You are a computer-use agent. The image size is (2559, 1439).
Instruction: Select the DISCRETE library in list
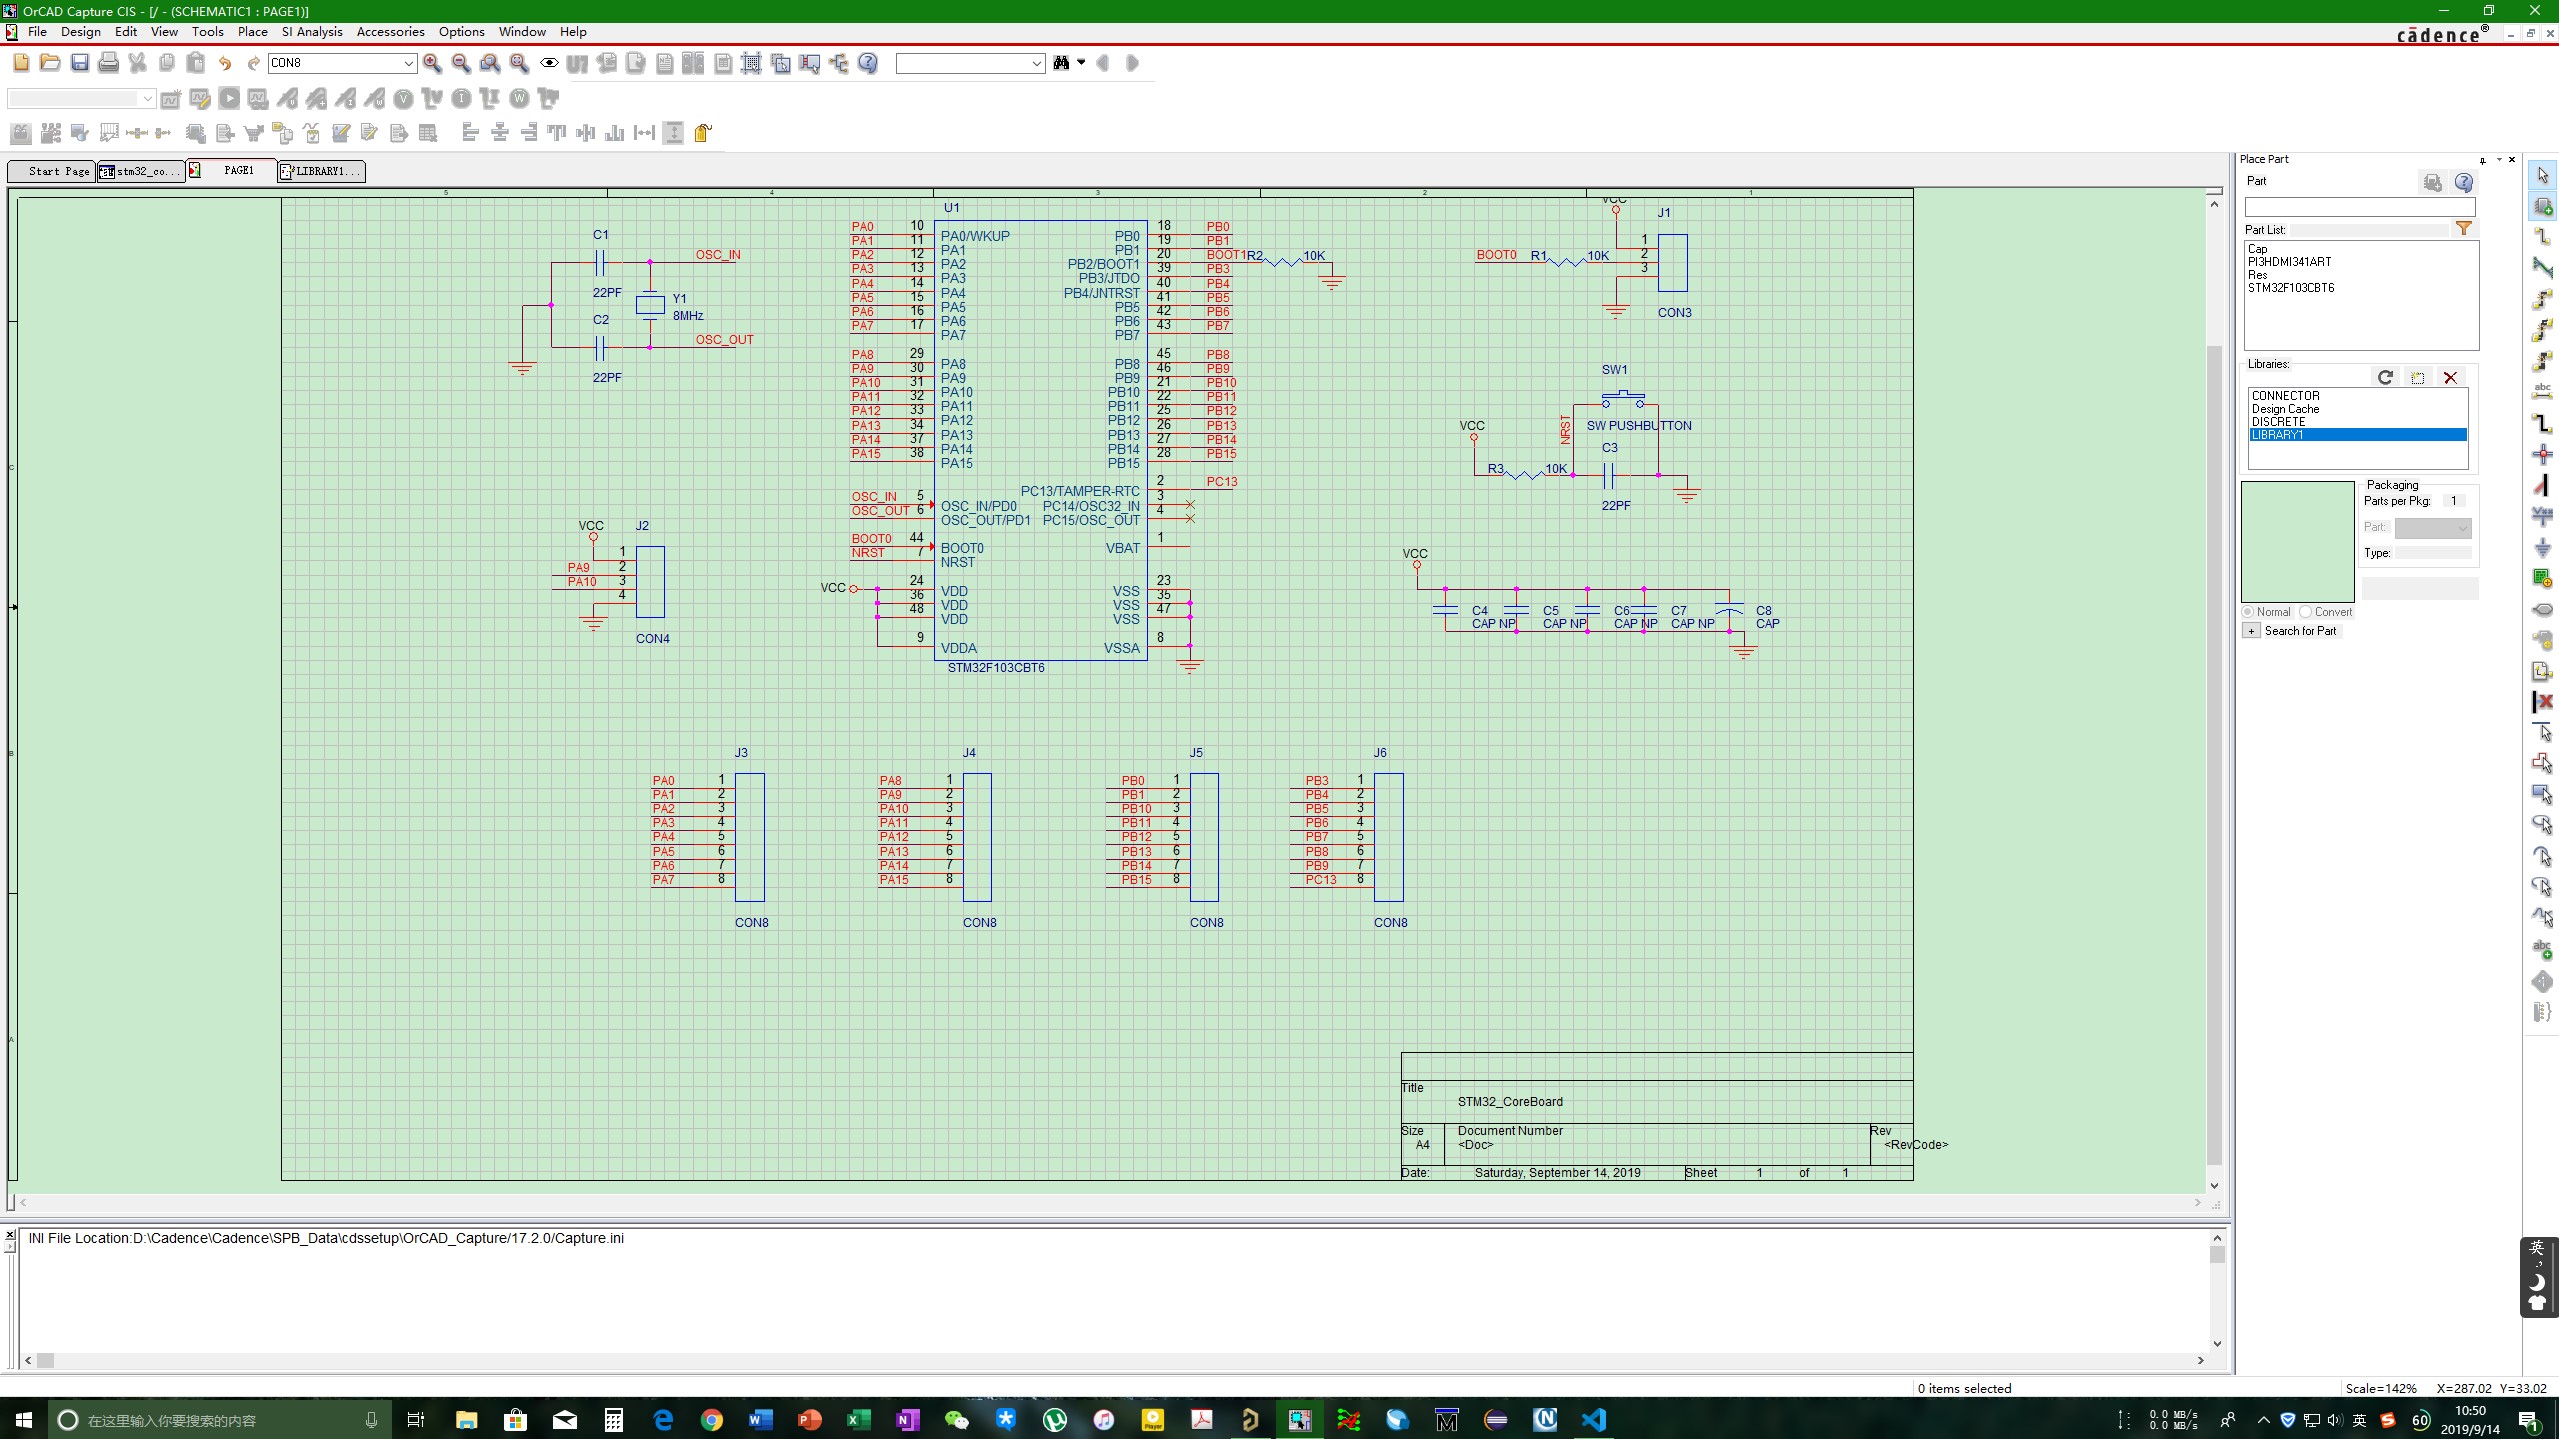(x=2279, y=422)
